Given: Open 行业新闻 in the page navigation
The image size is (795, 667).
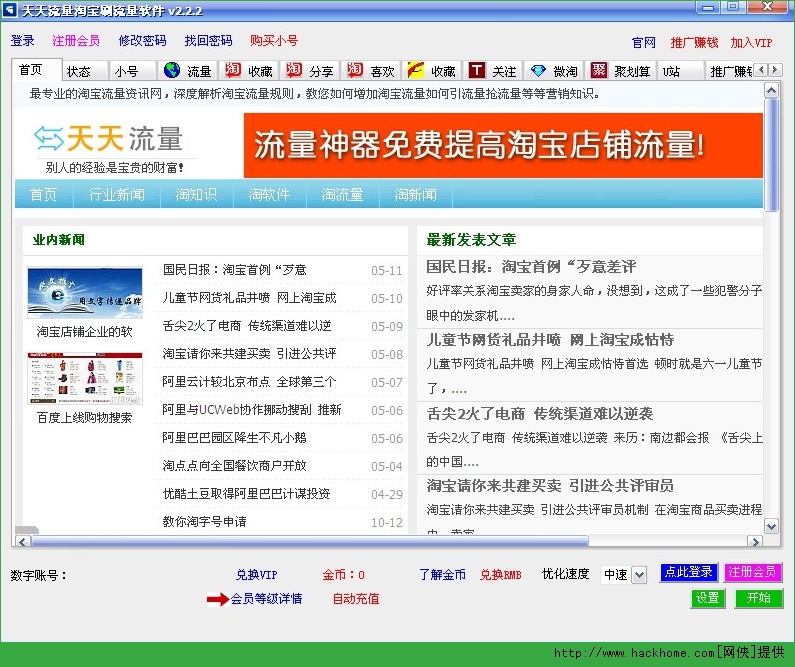Looking at the screenshot, I should pos(117,194).
